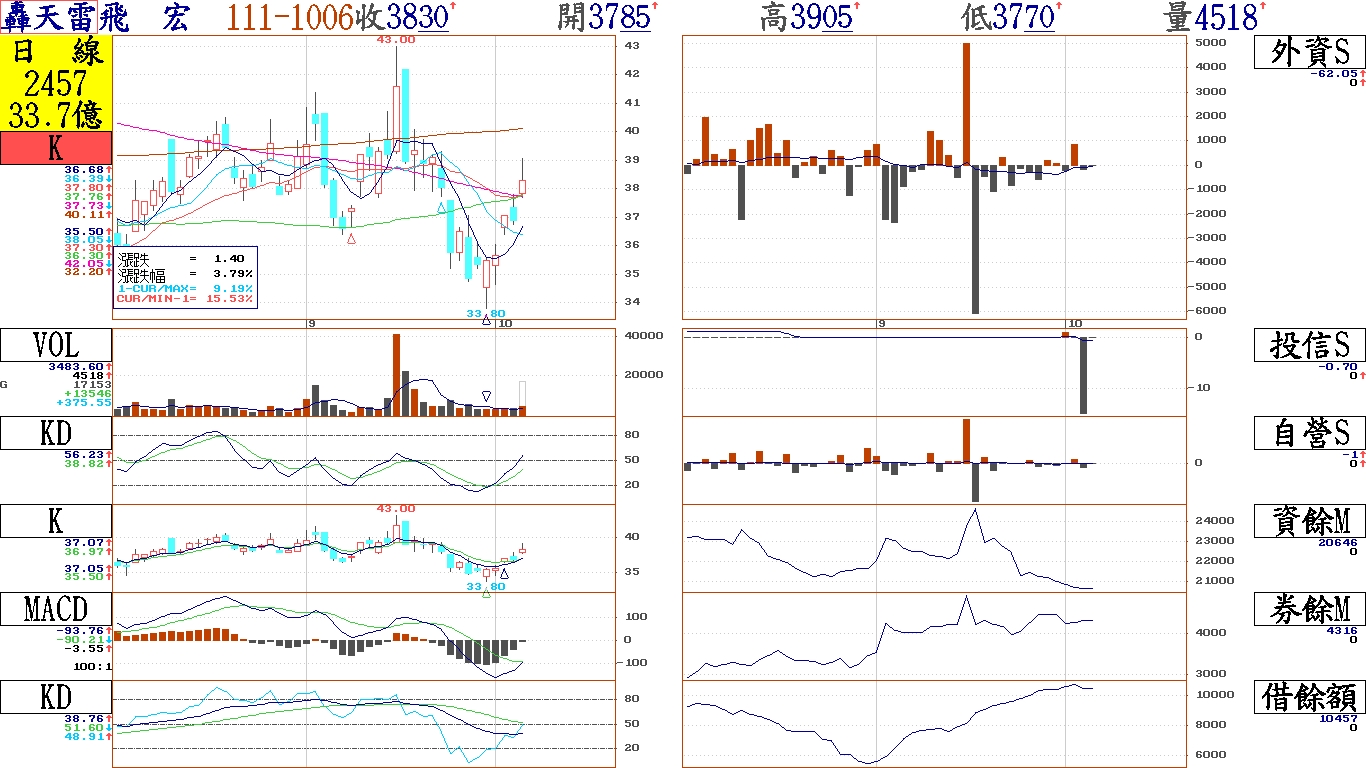
Task: Click the 資餘M margin balance label
Action: click(1309, 521)
